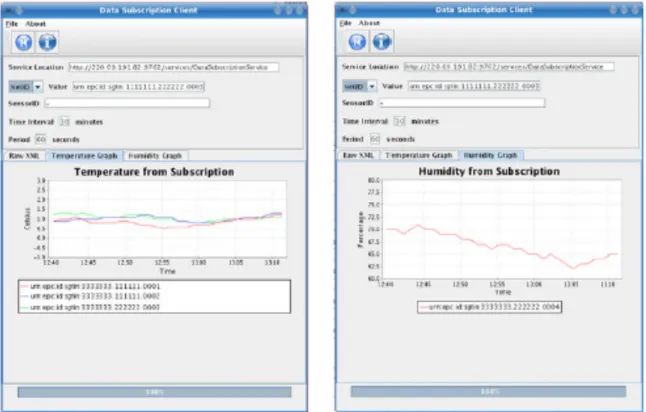Click the blue info icon in Temperature window

tap(47, 42)
